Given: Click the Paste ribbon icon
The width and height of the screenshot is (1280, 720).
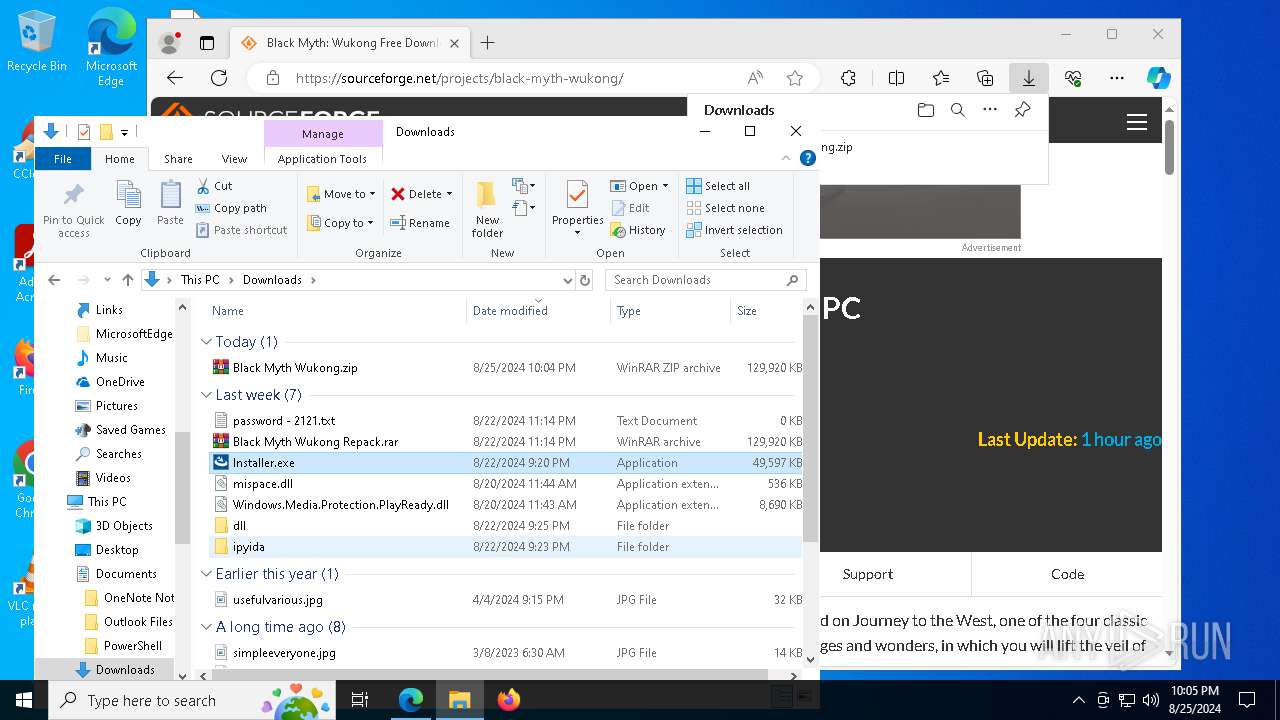Looking at the screenshot, I should 170,203.
